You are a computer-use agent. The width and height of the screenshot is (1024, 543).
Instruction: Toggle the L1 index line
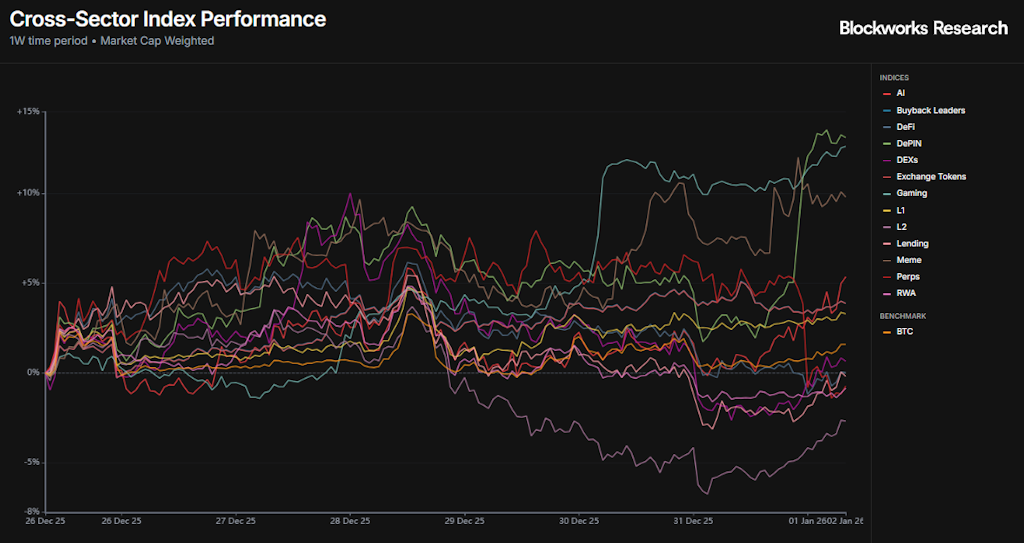click(x=901, y=210)
